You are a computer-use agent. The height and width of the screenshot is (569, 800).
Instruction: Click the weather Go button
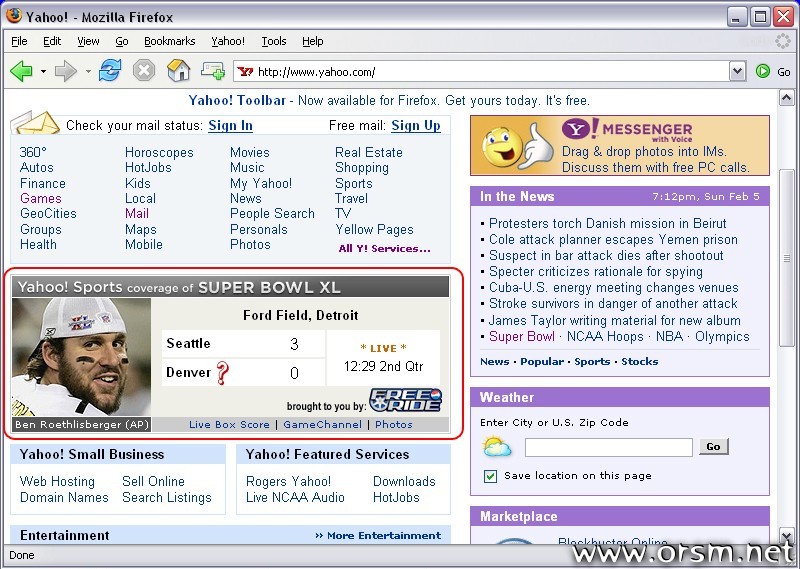(713, 447)
